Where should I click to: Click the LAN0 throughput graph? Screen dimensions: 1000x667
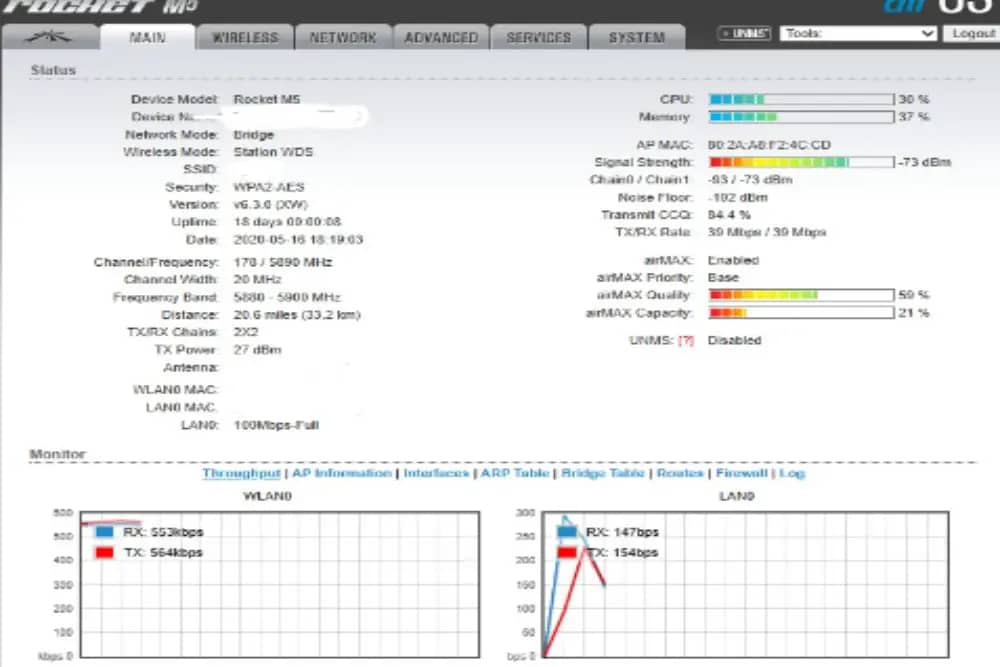coord(745,584)
